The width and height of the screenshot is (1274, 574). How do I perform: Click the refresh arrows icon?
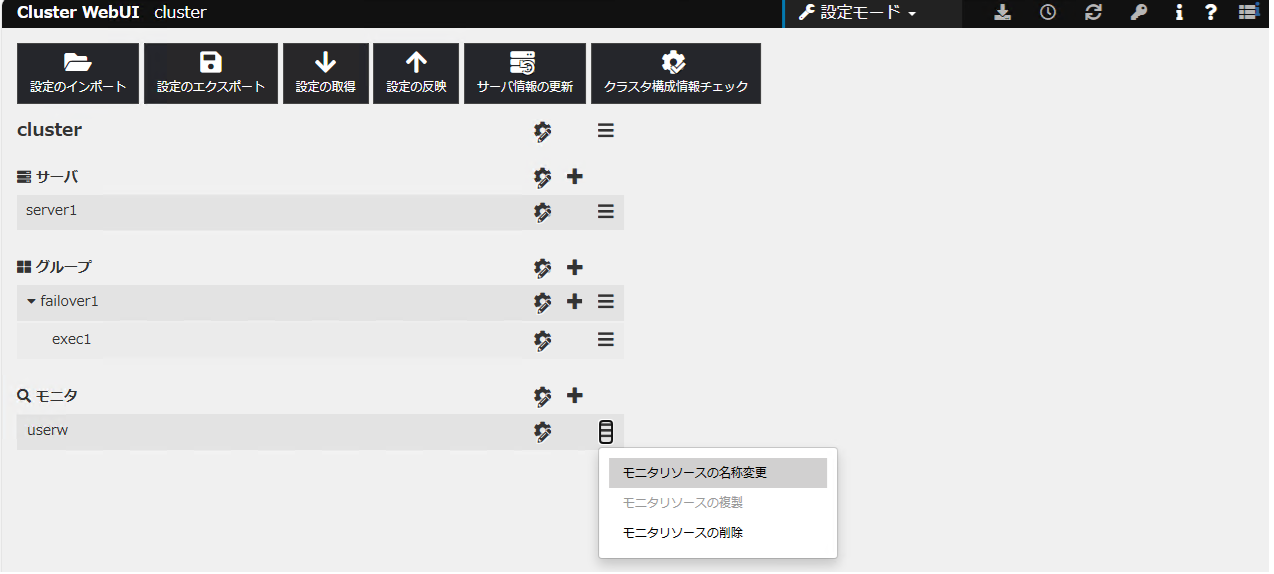[1093, 13]
